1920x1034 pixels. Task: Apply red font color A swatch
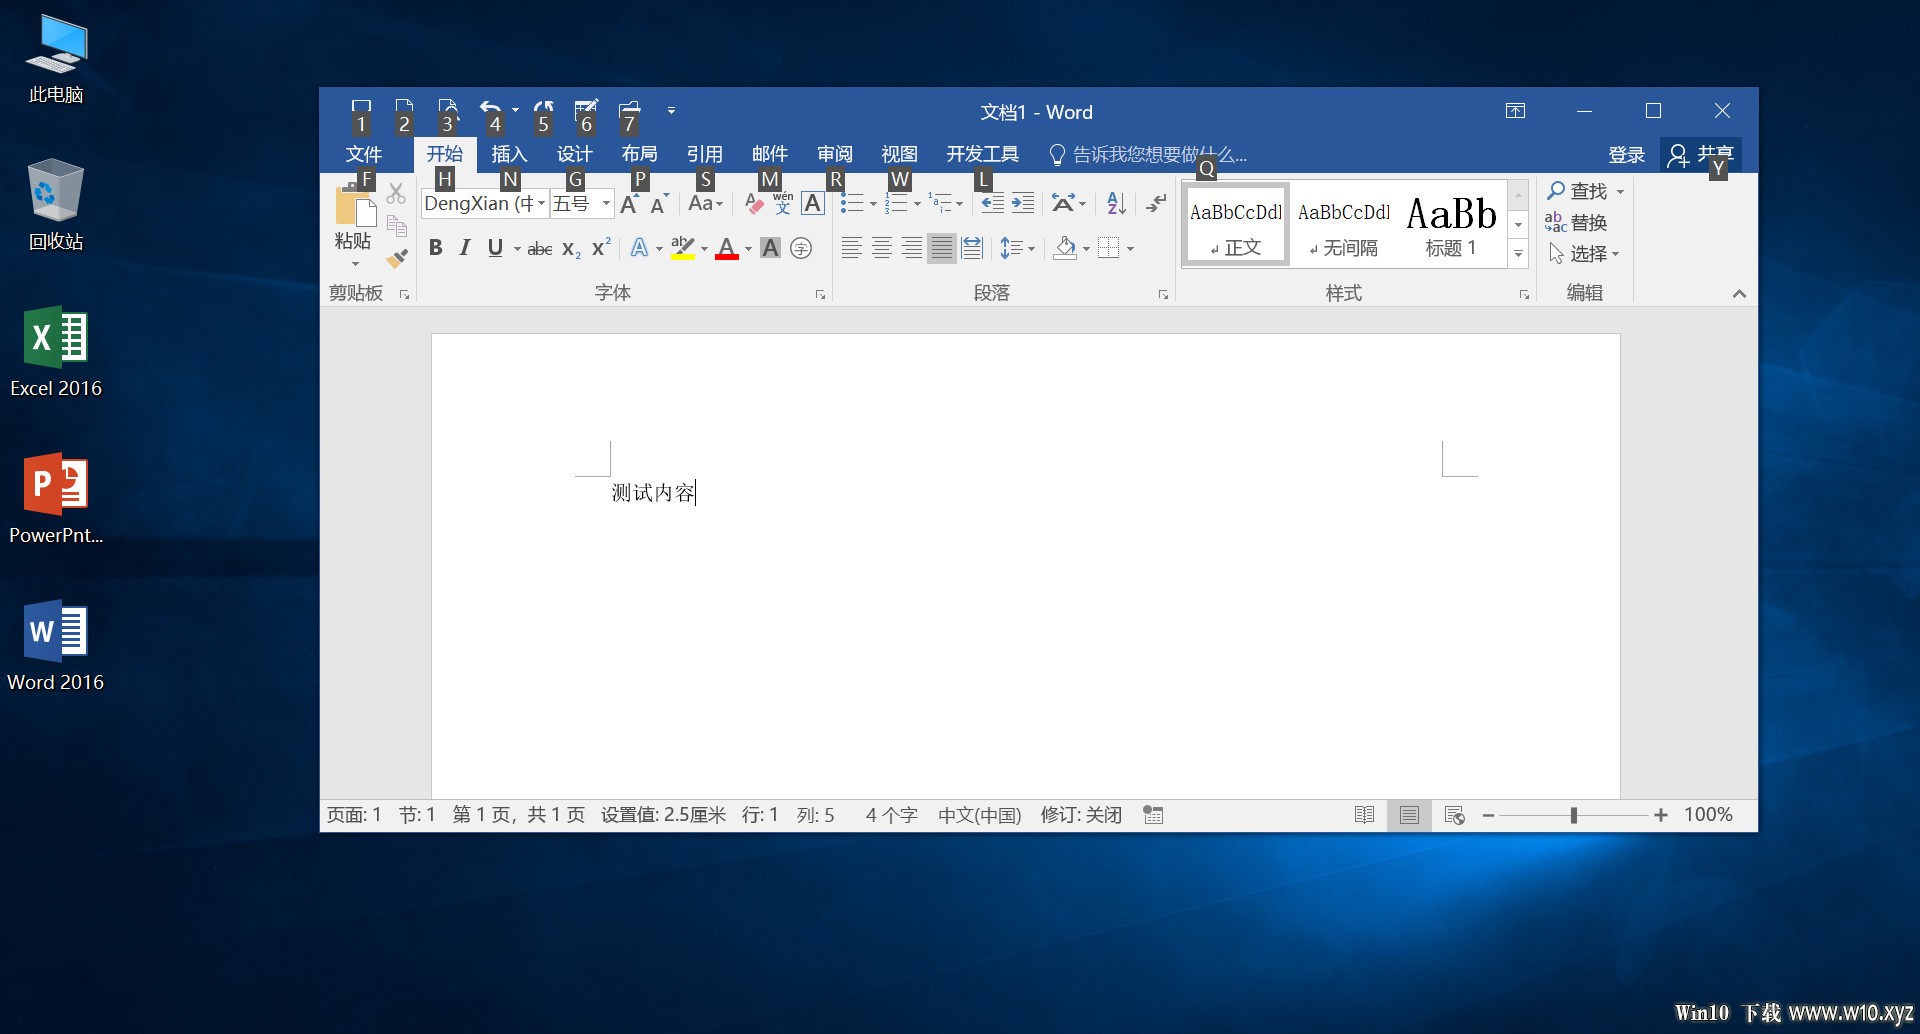coord(727,248)
